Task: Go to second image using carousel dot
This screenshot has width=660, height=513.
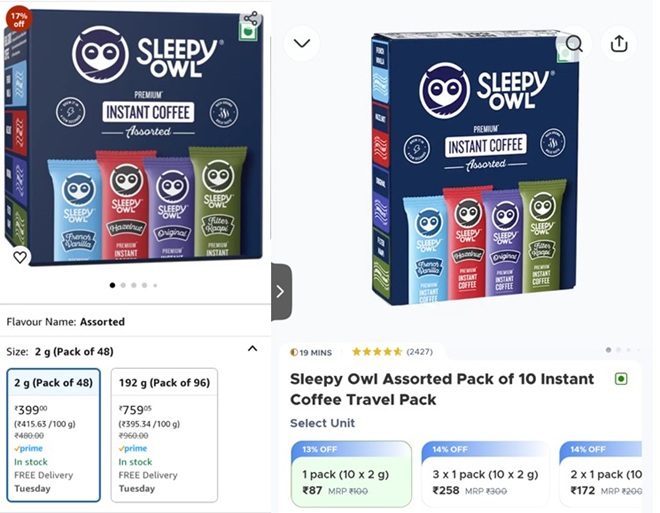Action: pyautogui.click(x=123, y=285)
